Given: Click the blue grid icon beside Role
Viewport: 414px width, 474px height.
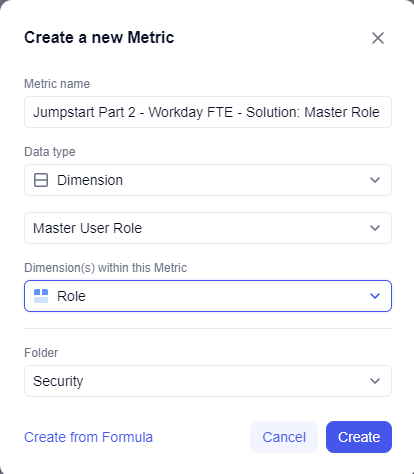Looking at the screenshot, I should [x=41, y=296].
